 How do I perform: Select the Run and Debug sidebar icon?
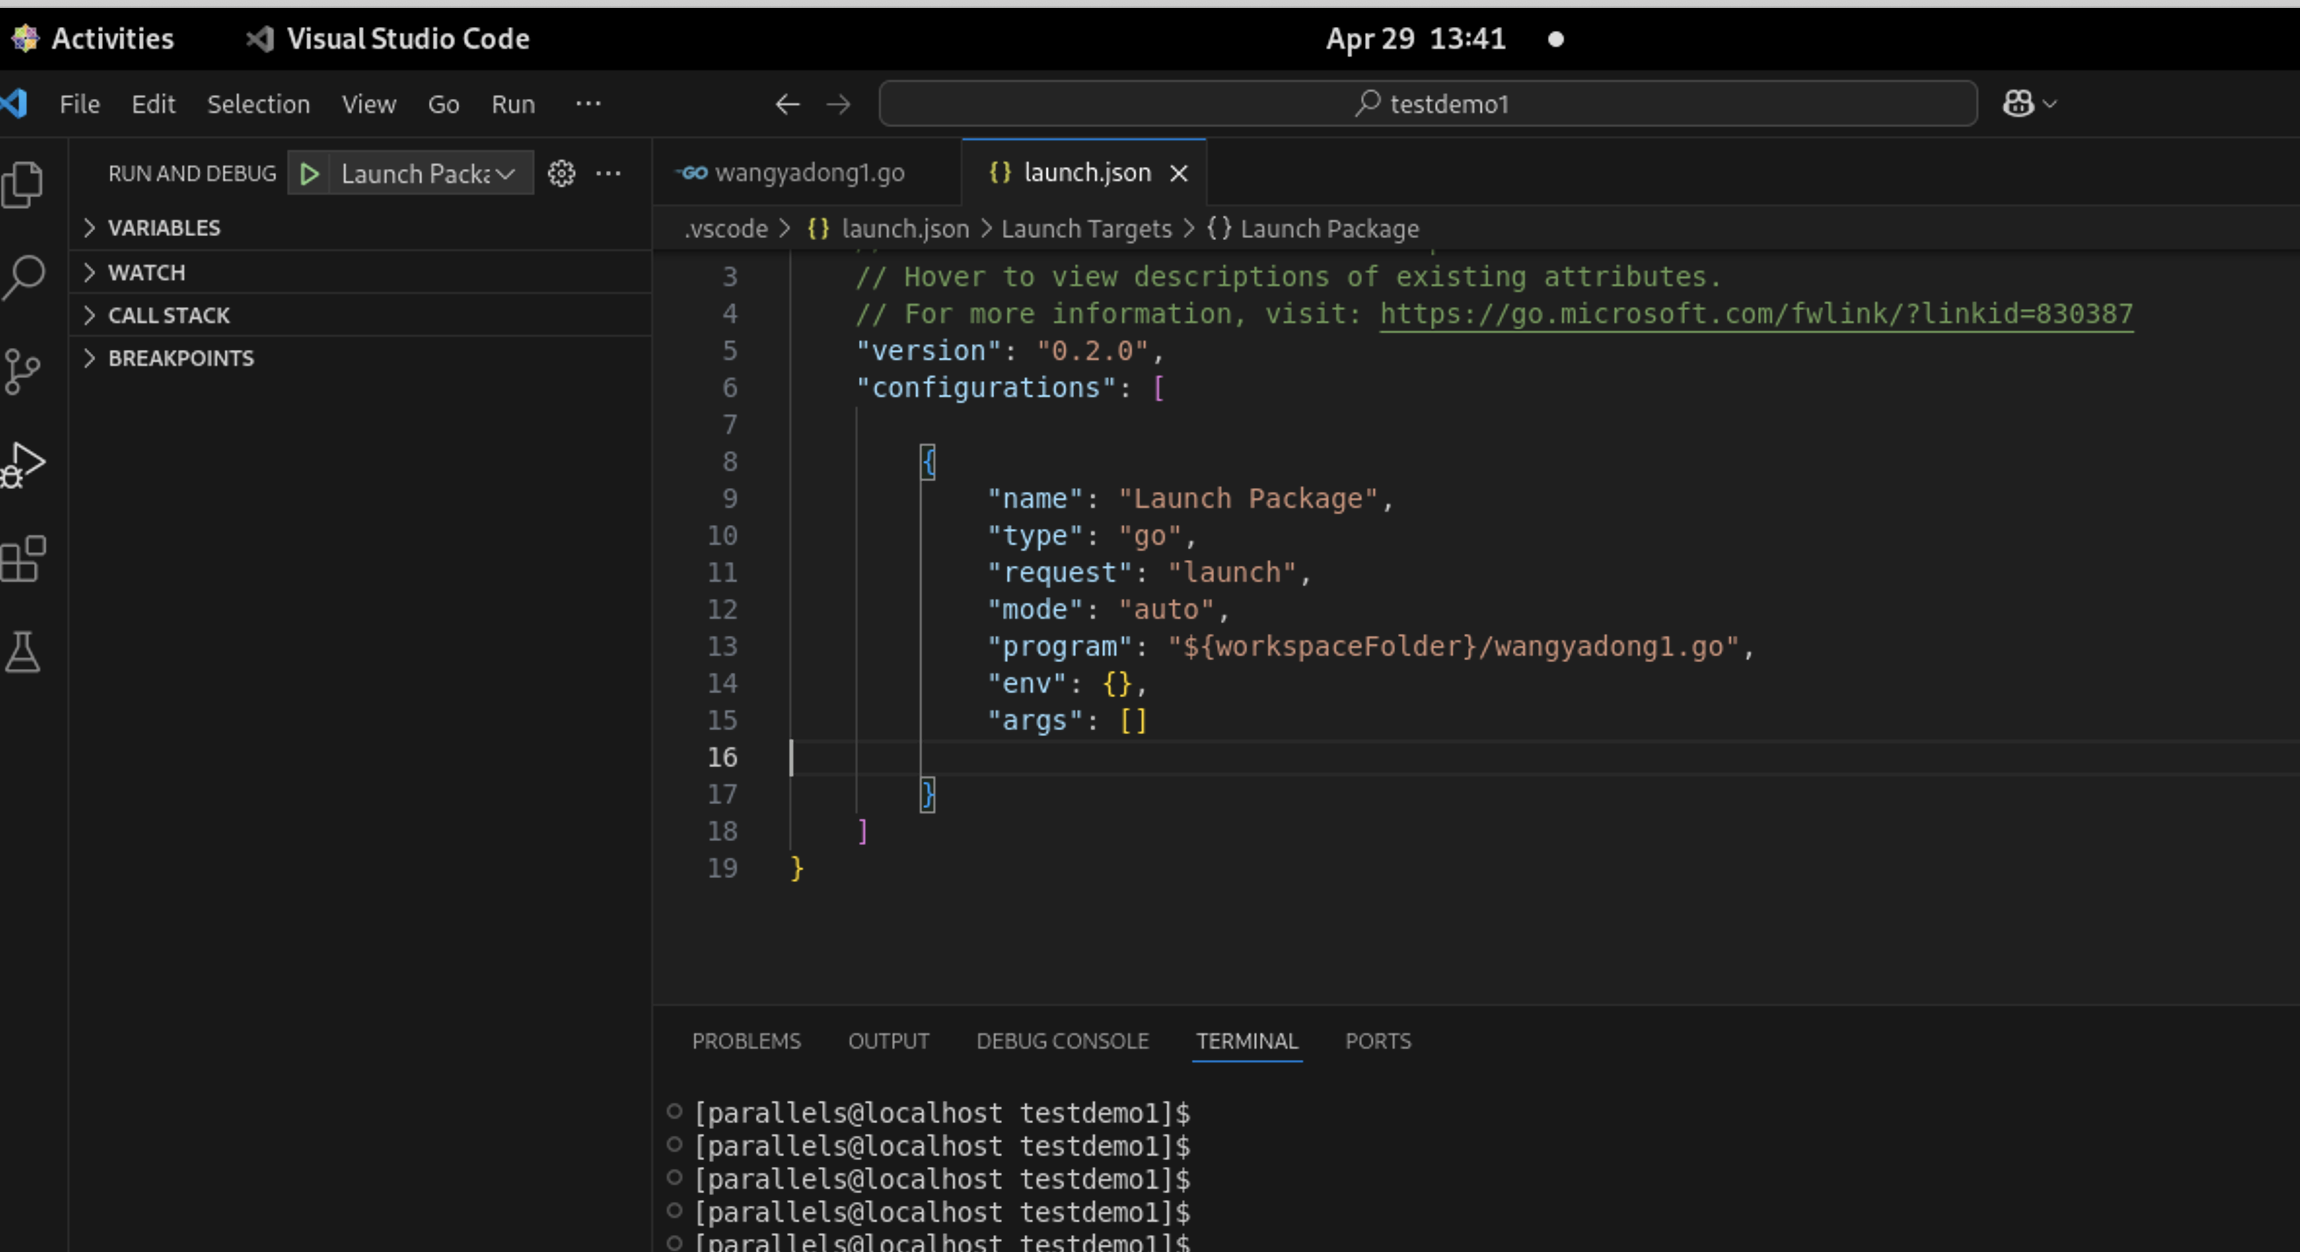22,463
